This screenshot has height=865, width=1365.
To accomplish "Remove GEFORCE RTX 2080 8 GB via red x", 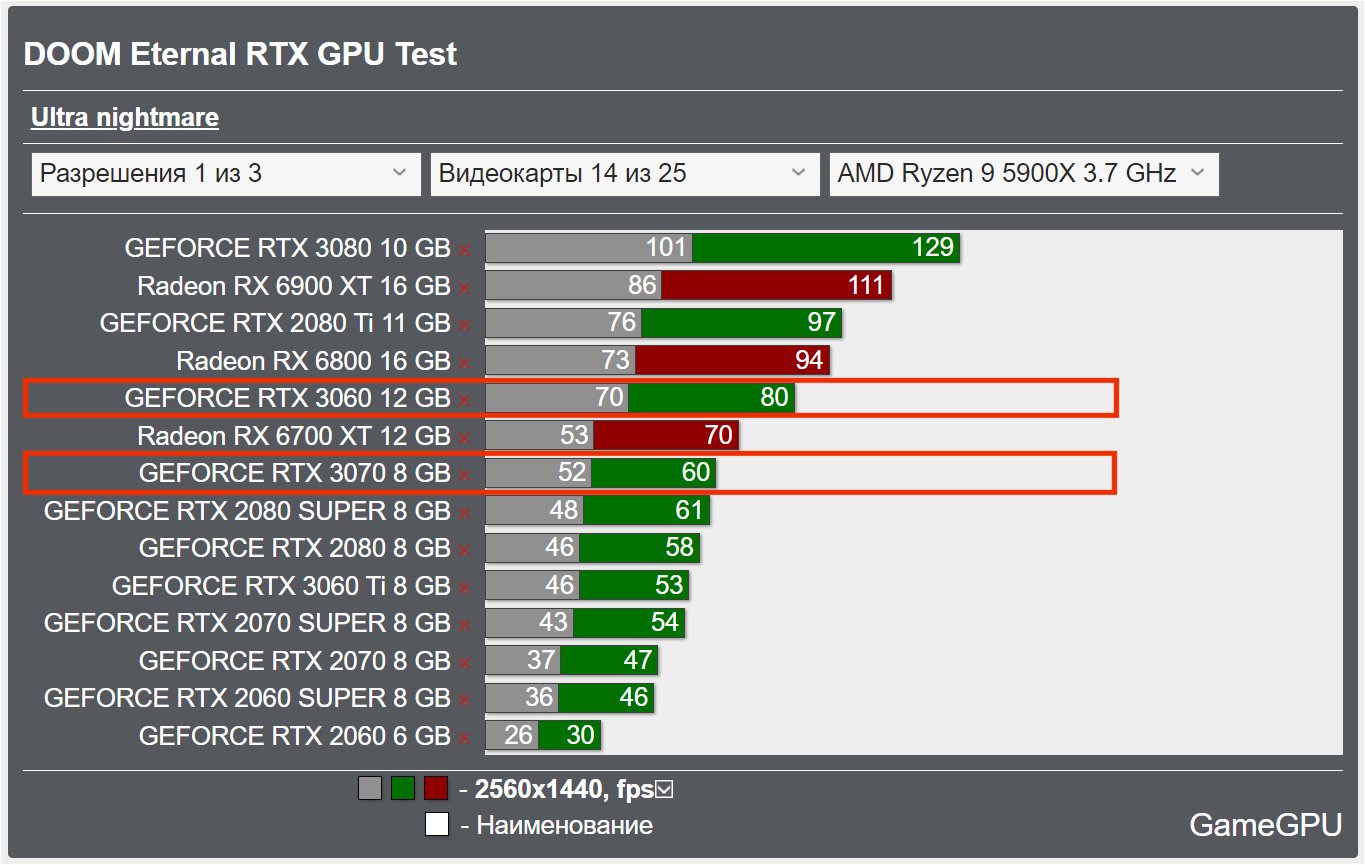I will tap(465, 550).
